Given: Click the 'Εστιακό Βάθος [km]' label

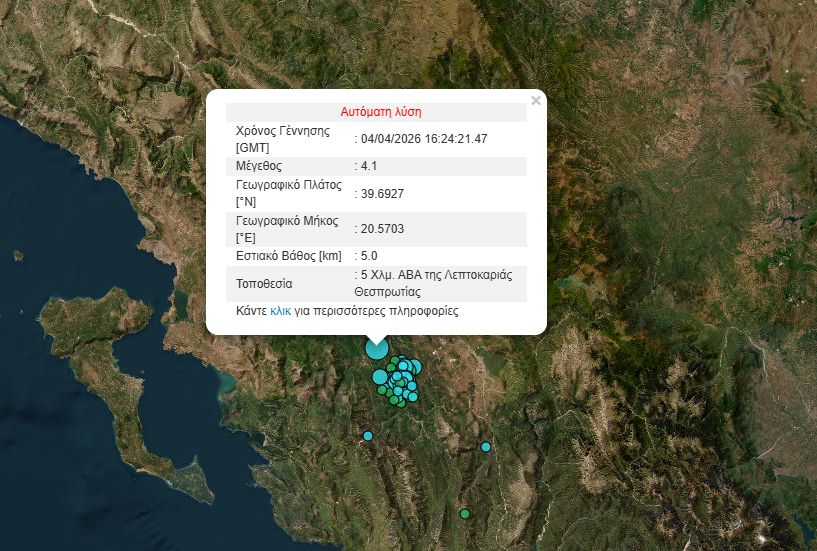Looking at the screenshot, I should (x=289, y=256).
